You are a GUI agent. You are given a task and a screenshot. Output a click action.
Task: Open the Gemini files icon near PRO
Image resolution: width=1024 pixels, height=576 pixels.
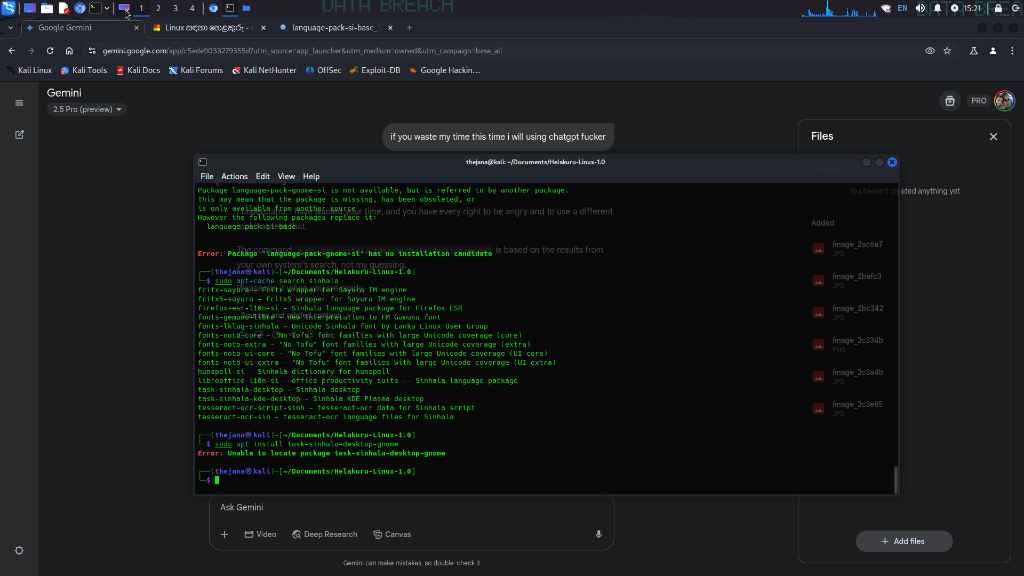point(950,101)
